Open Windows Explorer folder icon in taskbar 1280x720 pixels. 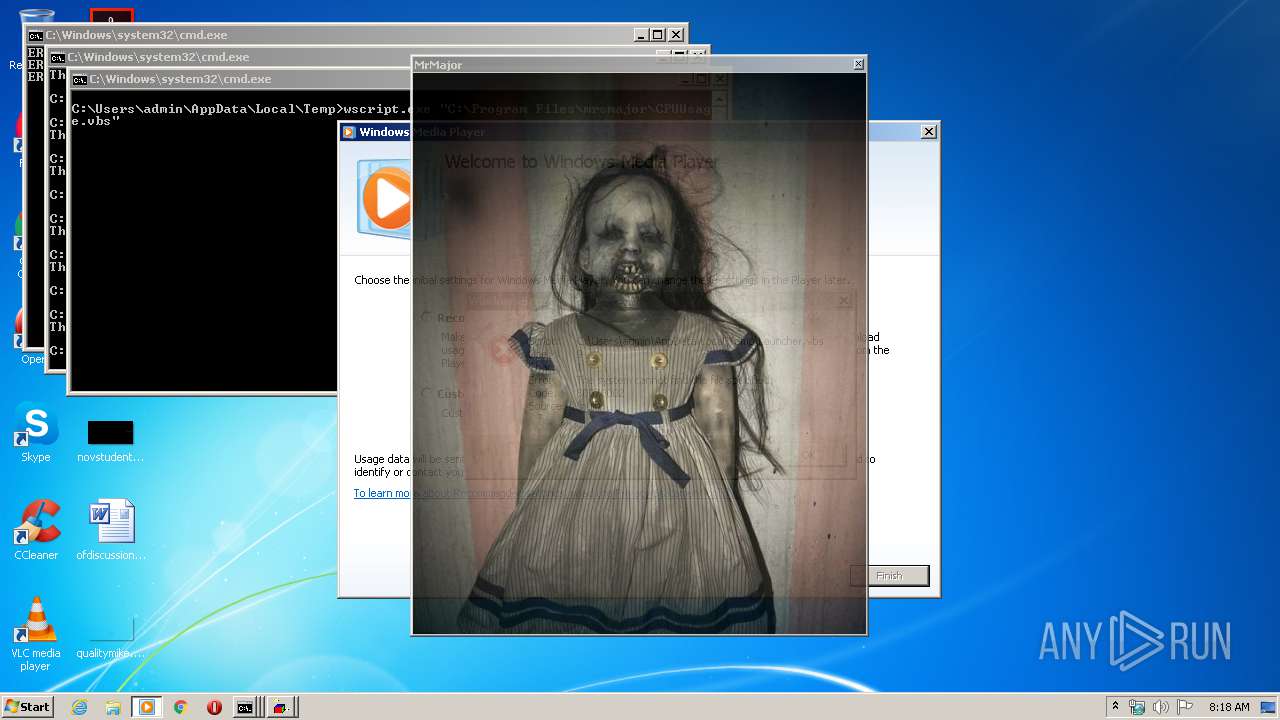pos(113,707)
